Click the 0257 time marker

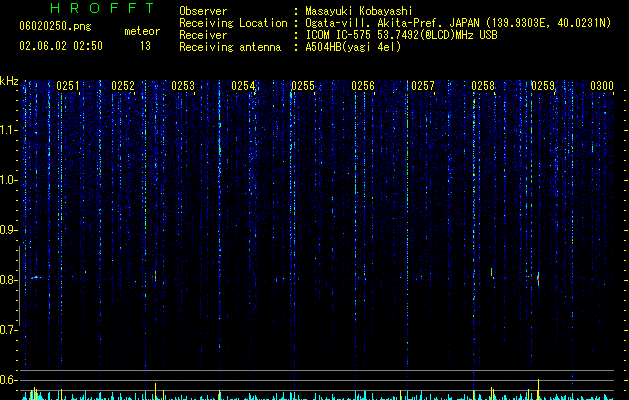[x=423, y=86]
